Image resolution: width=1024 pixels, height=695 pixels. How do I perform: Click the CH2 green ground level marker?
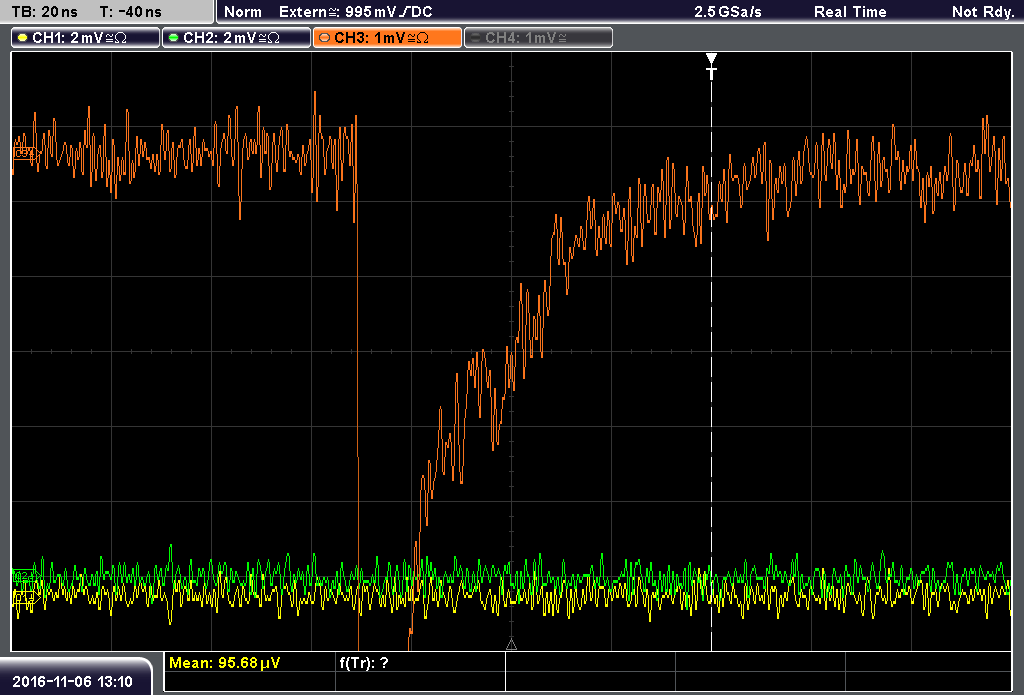[26, 576]
